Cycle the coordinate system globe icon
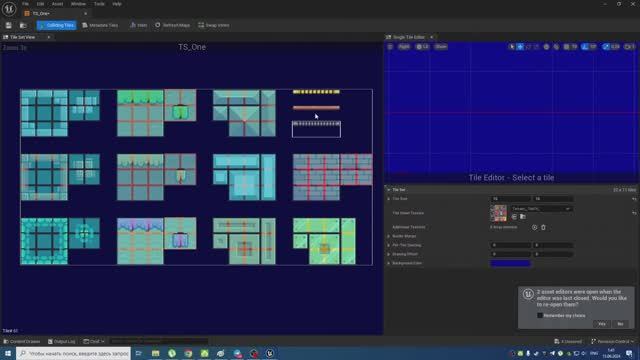The height and width of the screenshot is (360, 640). 546,47
